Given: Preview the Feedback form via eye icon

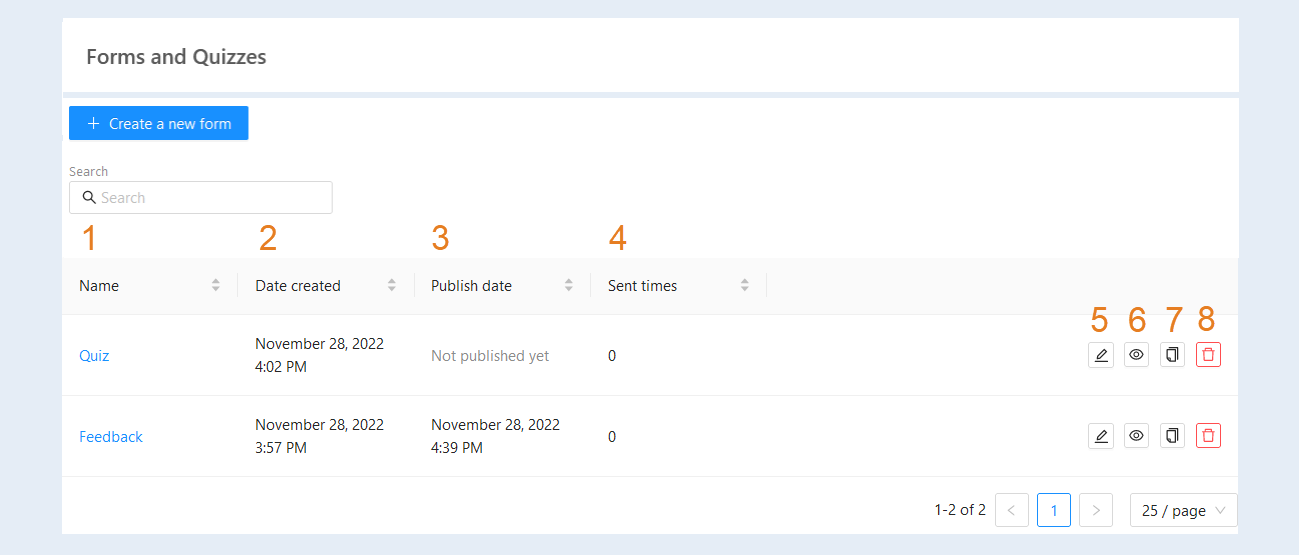Looking at the screenshot, I should coord(1136,435).
